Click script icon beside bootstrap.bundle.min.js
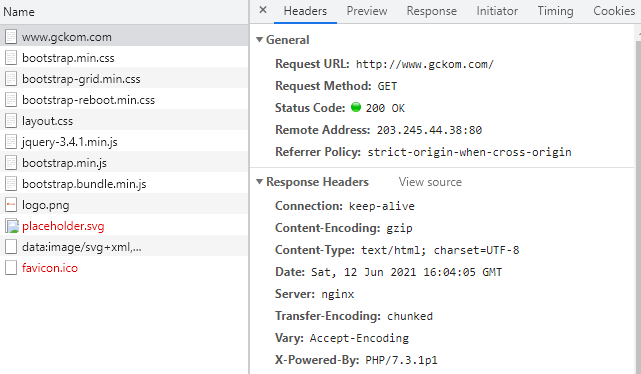This screenshot has width=641, height=374. coord(11,184)
